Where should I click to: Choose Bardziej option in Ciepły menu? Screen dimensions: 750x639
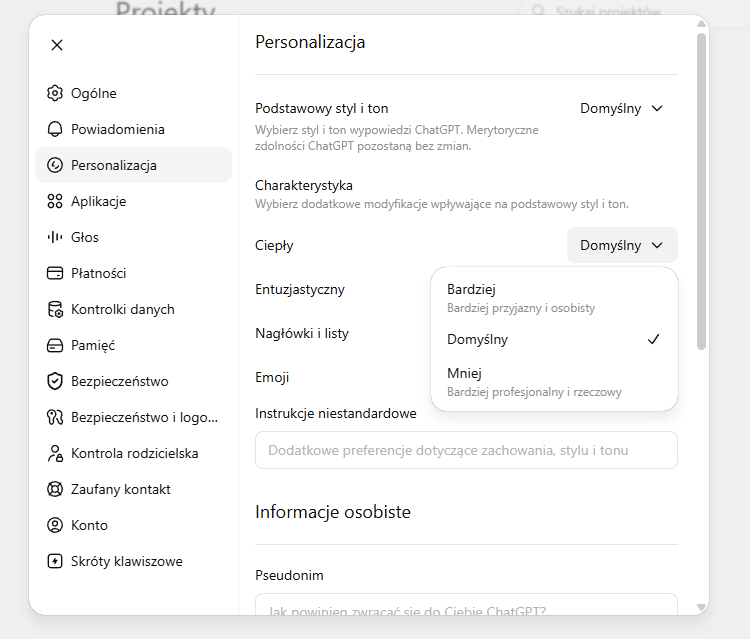[554, 298]
